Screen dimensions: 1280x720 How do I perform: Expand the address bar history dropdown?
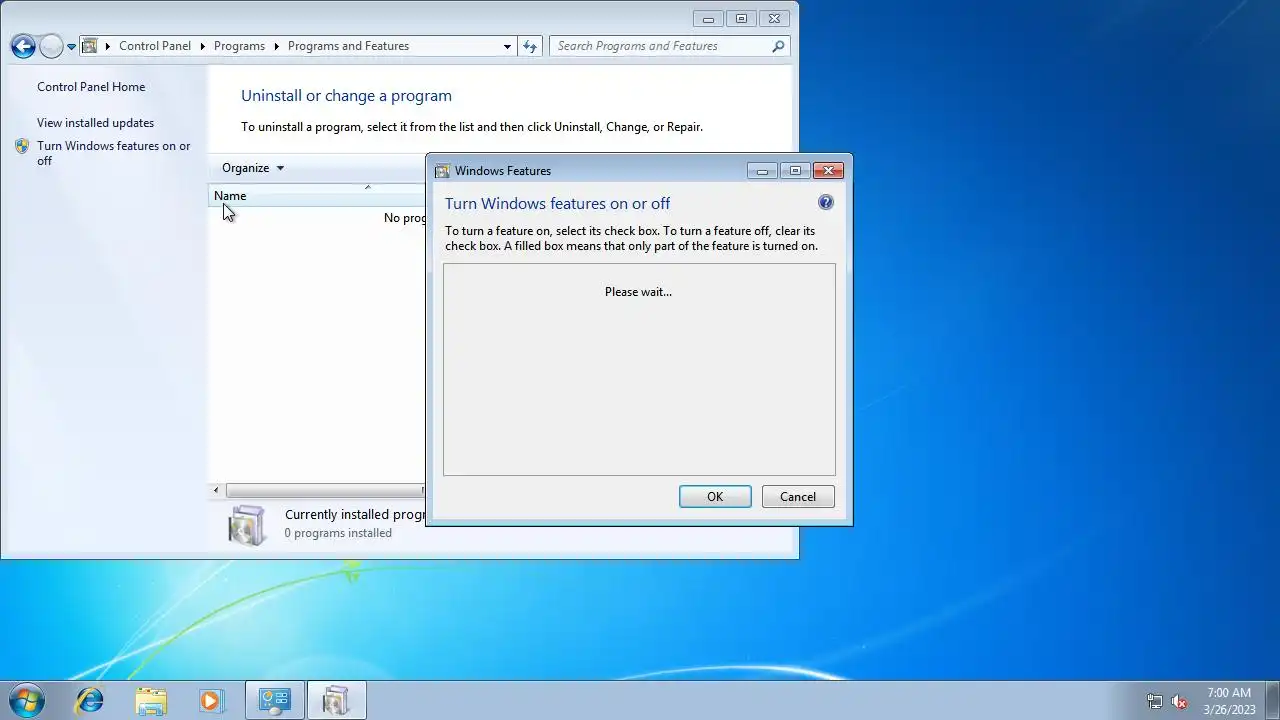tap(507, 46)
